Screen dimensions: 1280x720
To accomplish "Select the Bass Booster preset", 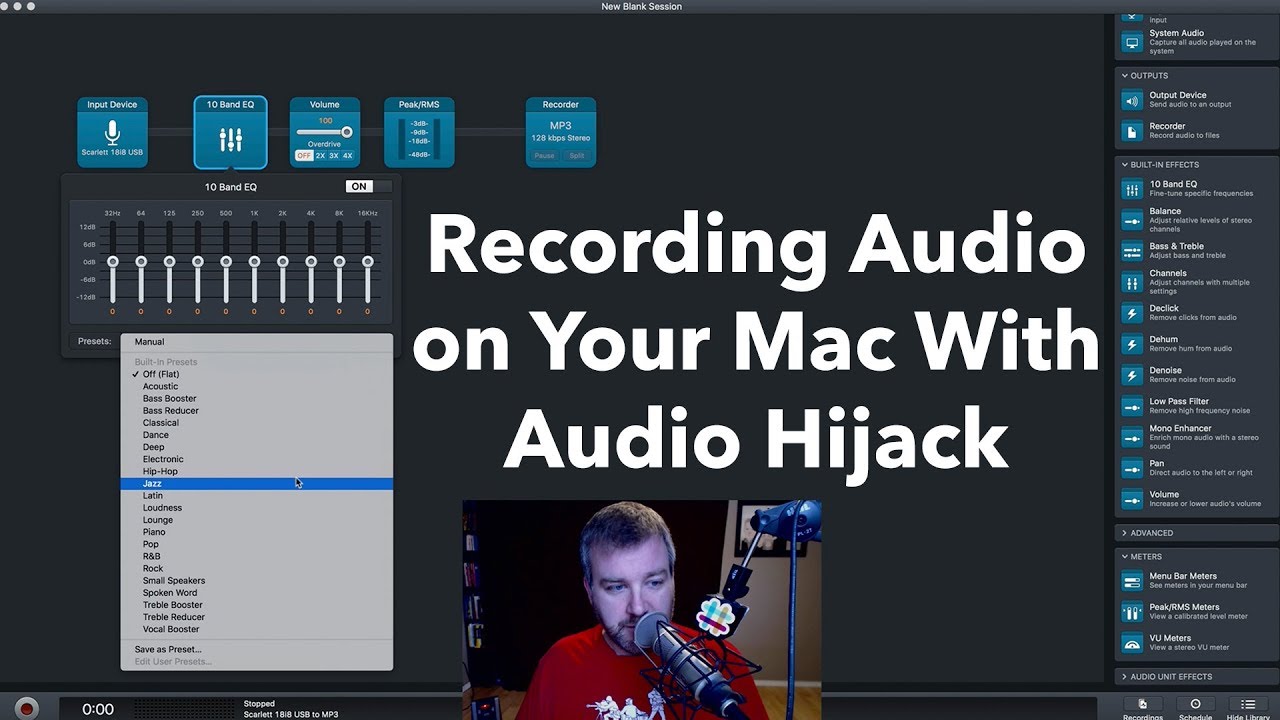I will coord(257,398).
